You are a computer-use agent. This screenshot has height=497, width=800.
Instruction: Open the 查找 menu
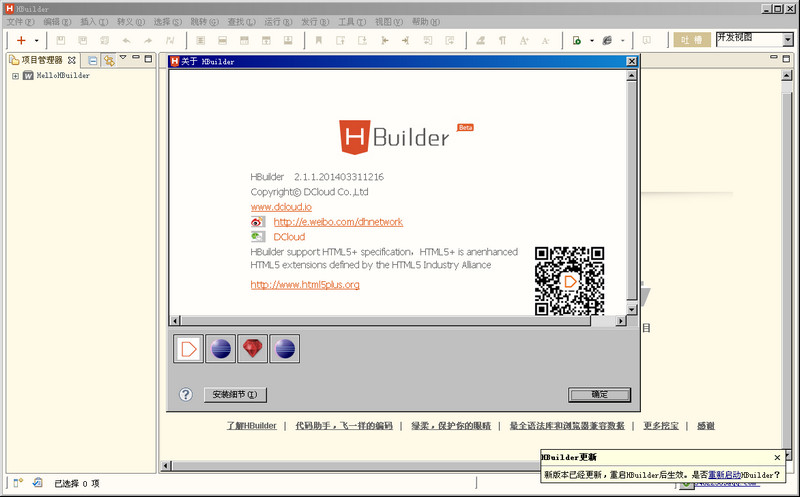coord(241,21)
